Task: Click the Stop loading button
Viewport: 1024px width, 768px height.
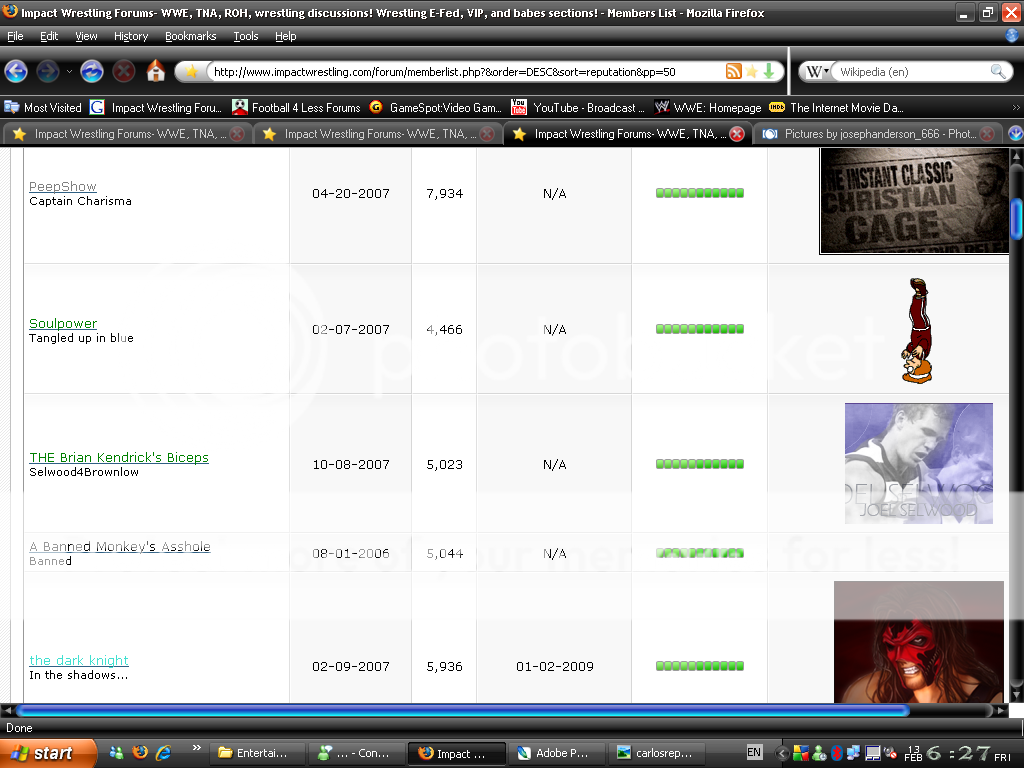Action: coord(124,71)
